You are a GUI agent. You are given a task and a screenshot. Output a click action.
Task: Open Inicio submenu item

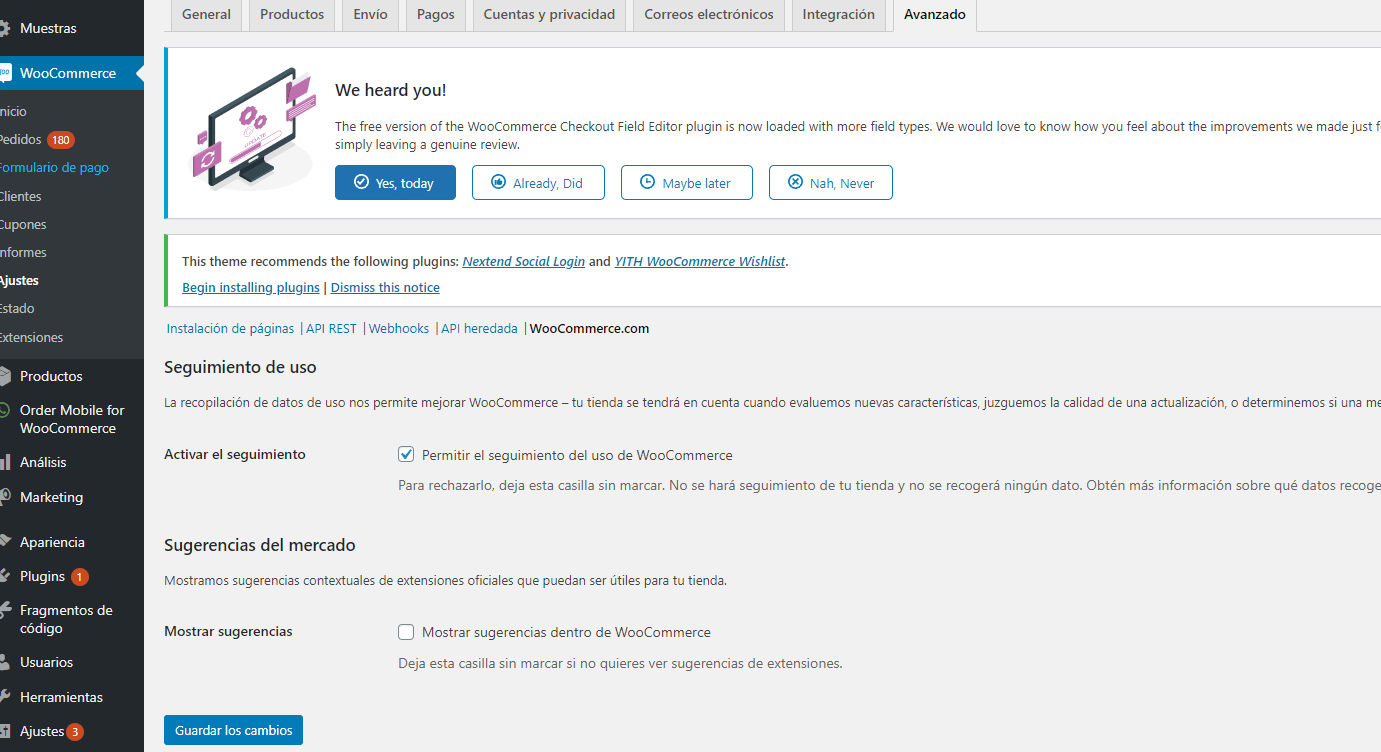(13, 111)
